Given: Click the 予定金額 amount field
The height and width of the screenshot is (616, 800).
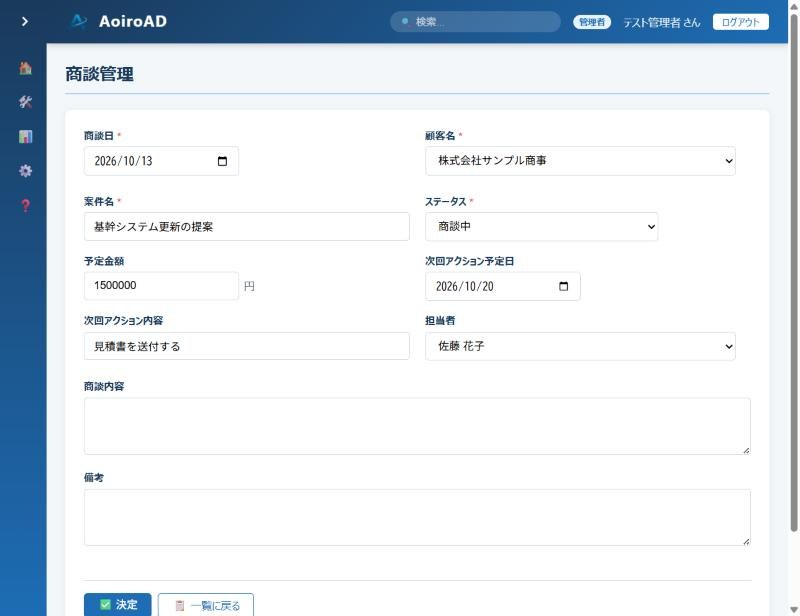Looking at the screenshot, I should [x=161, y=286].
